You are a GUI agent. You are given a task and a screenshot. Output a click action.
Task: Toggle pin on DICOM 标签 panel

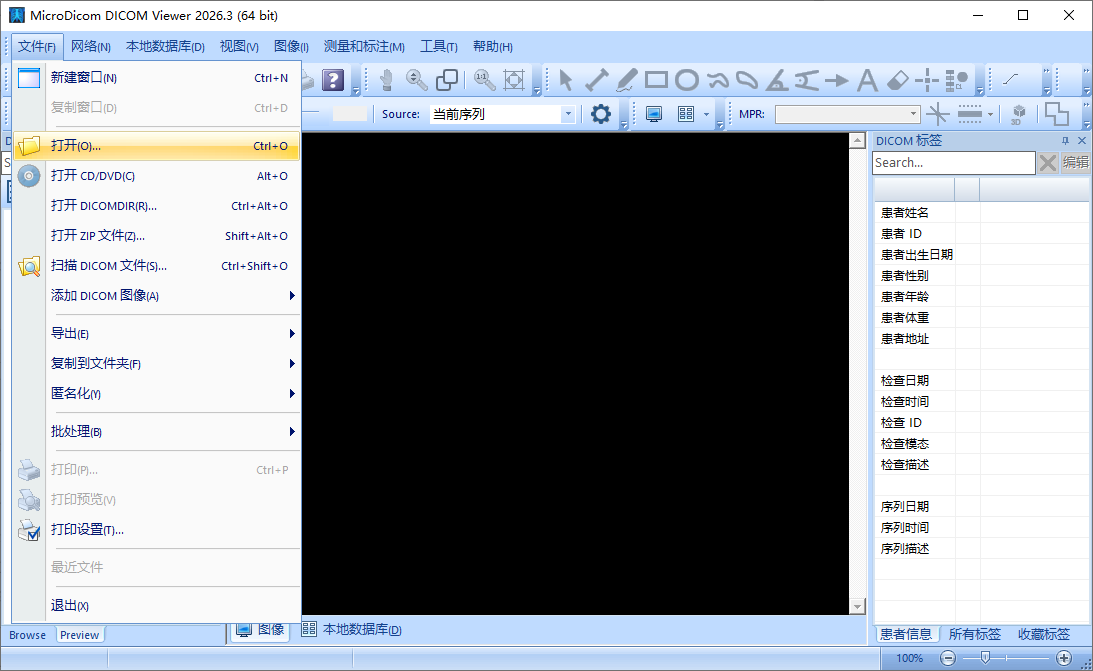pyautogui.click(x=1065, y=141)
